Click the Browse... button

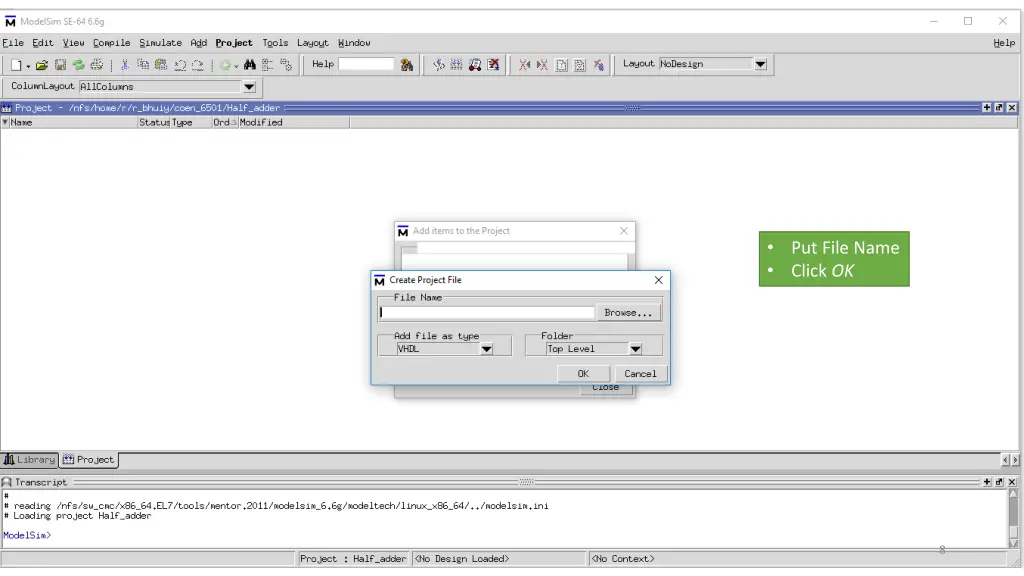pyautogui.click(x=628, y=313)
